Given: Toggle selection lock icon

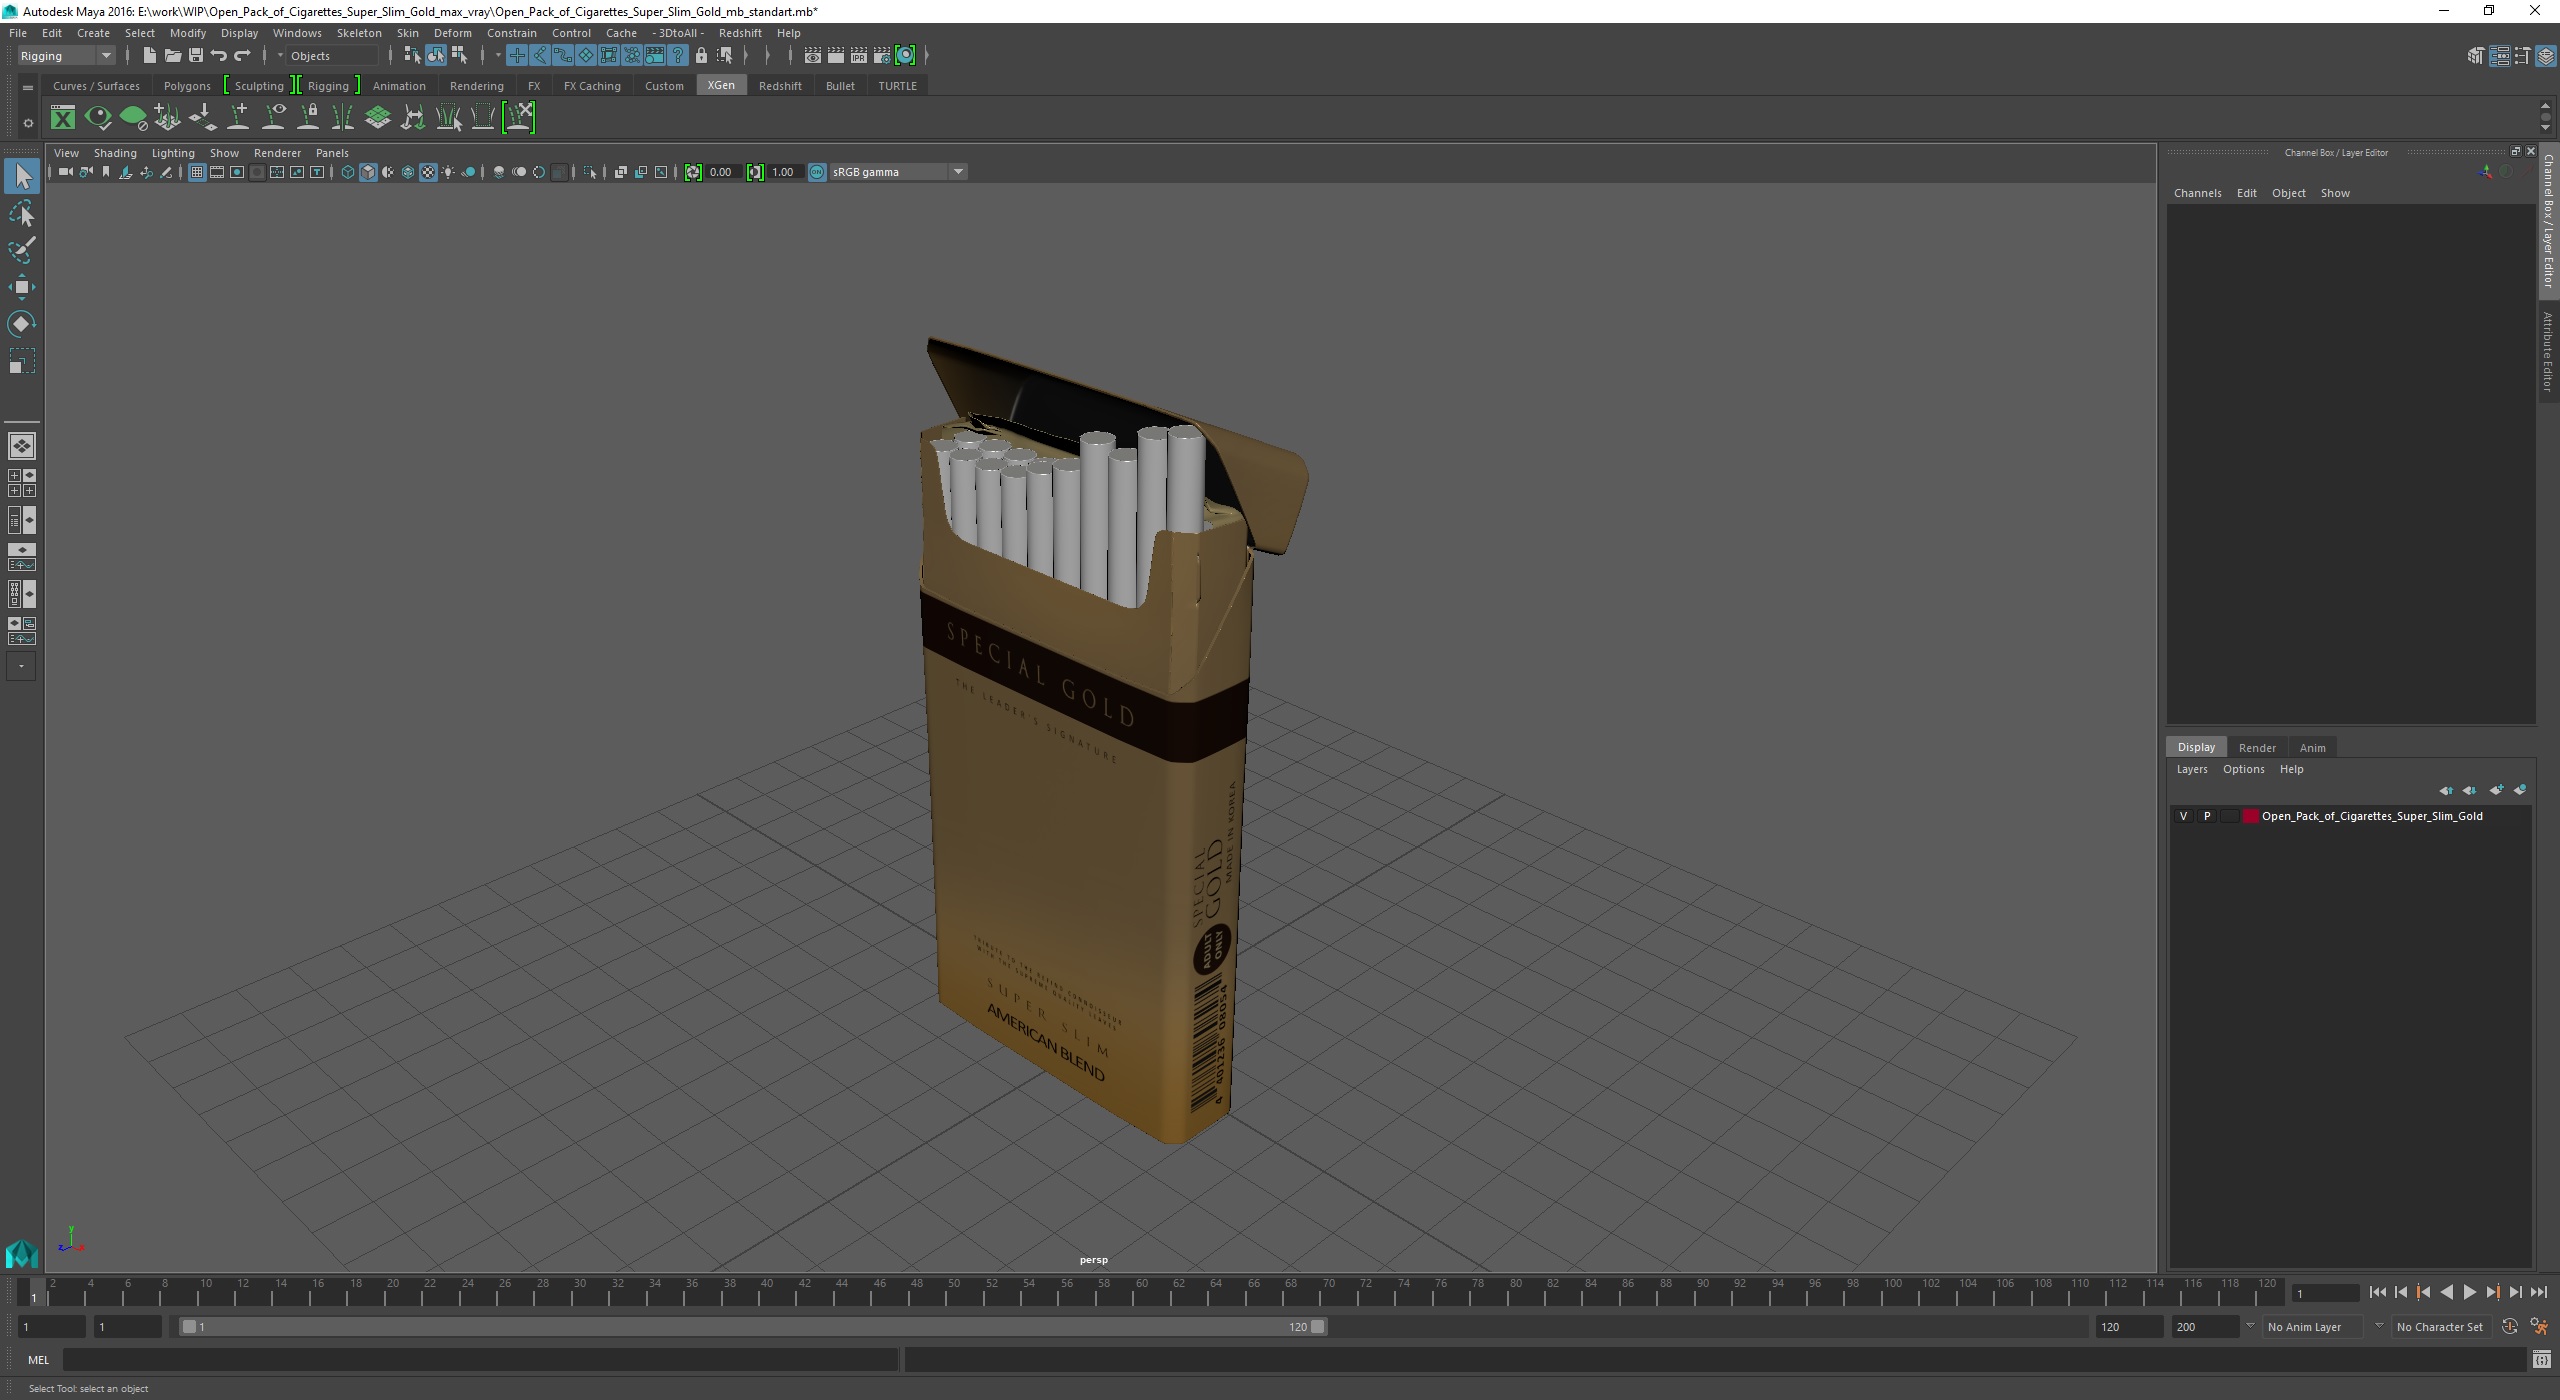Looking at the screenshot, I should pyautogui.click(x=701, y=55).
